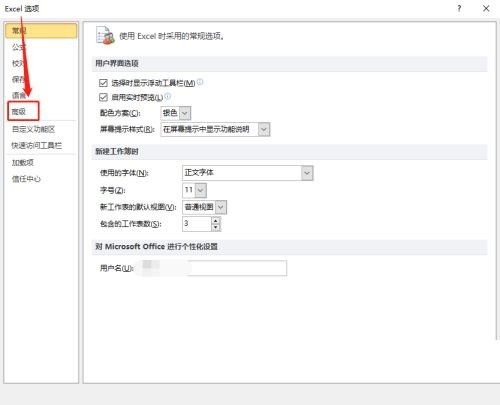Open the 公式 category
500x405 pixels.
pyautogui.click(x=19, y=47)
